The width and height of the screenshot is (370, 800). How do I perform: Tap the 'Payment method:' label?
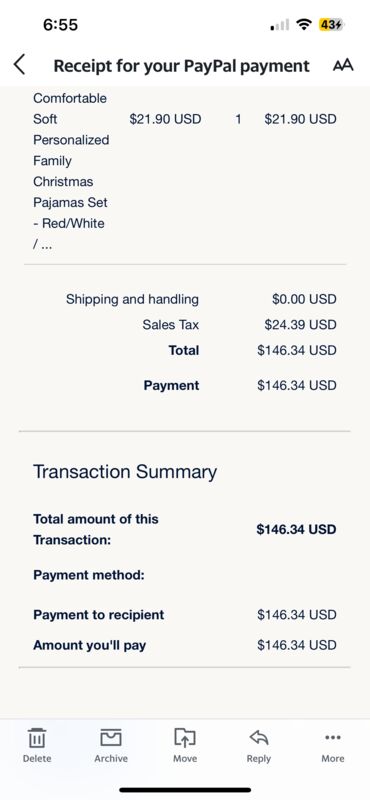click(x=89, y=575)
